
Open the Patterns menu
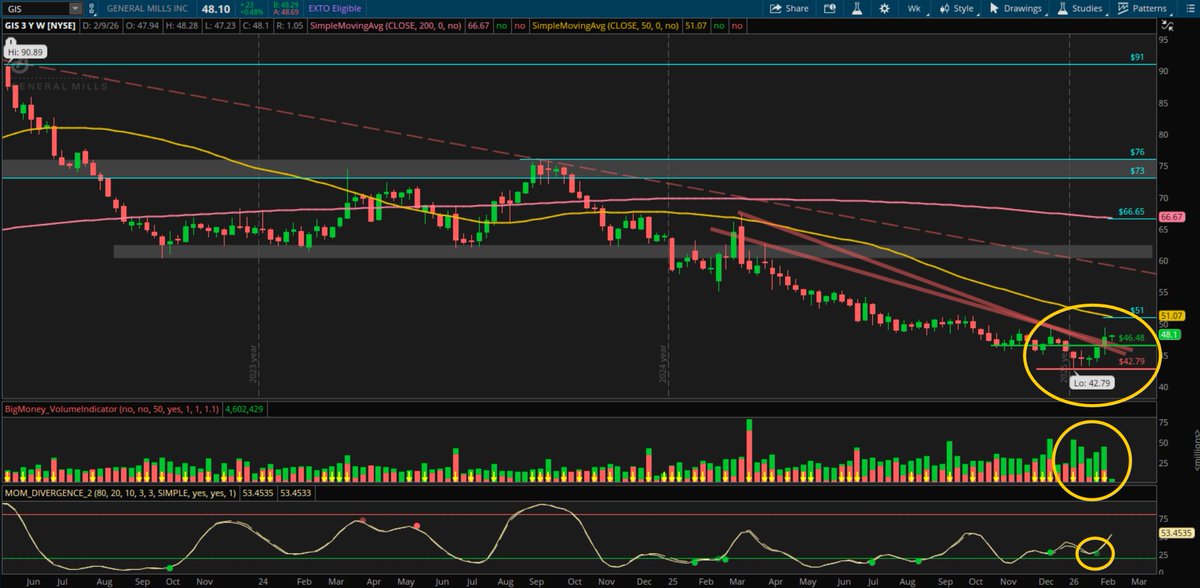[x=1142, y=9]
